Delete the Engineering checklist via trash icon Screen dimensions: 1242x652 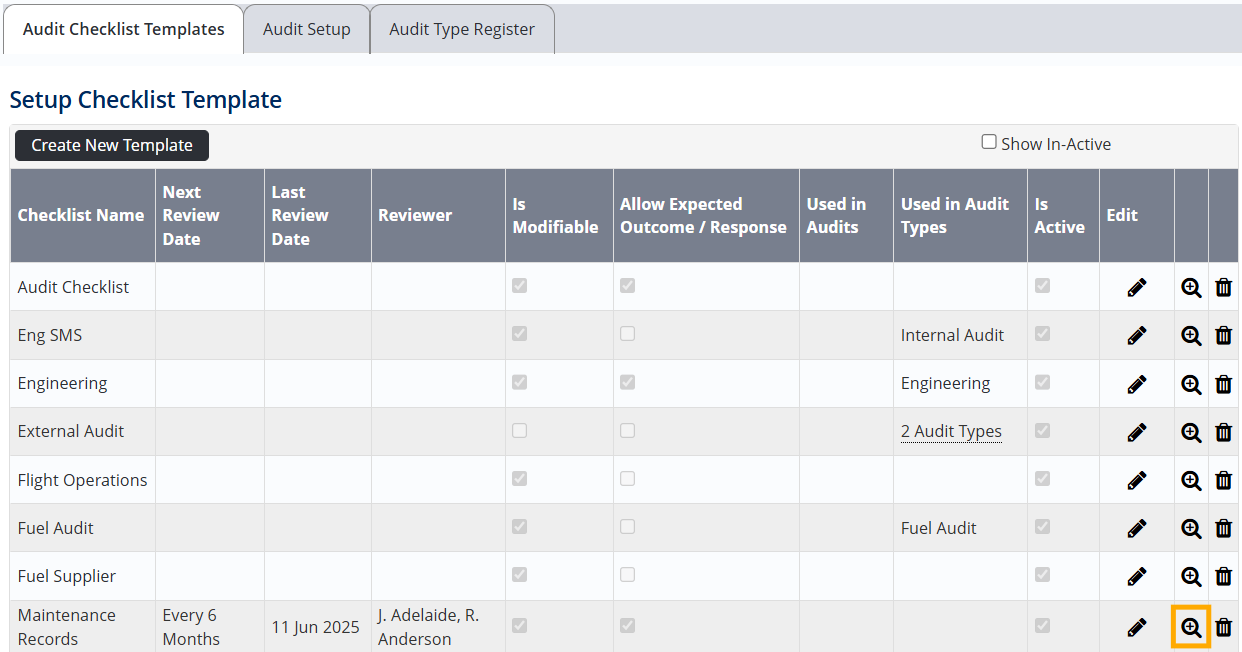pyautogui.click(x=1223, y=384)
